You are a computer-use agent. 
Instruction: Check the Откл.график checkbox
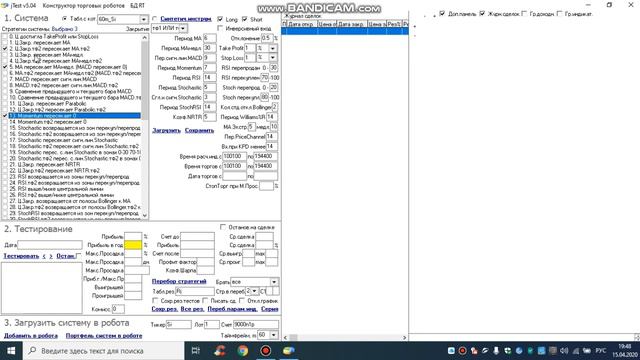pyautogui.click(x=242, y=300)
